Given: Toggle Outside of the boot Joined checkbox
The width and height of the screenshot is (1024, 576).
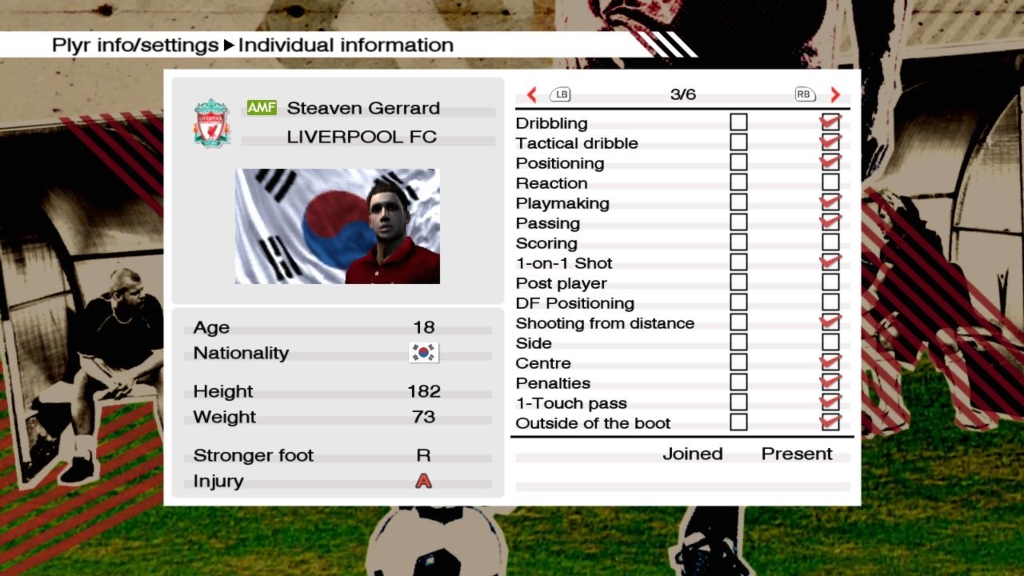Looking at the screenshot, I should point(739,423).
